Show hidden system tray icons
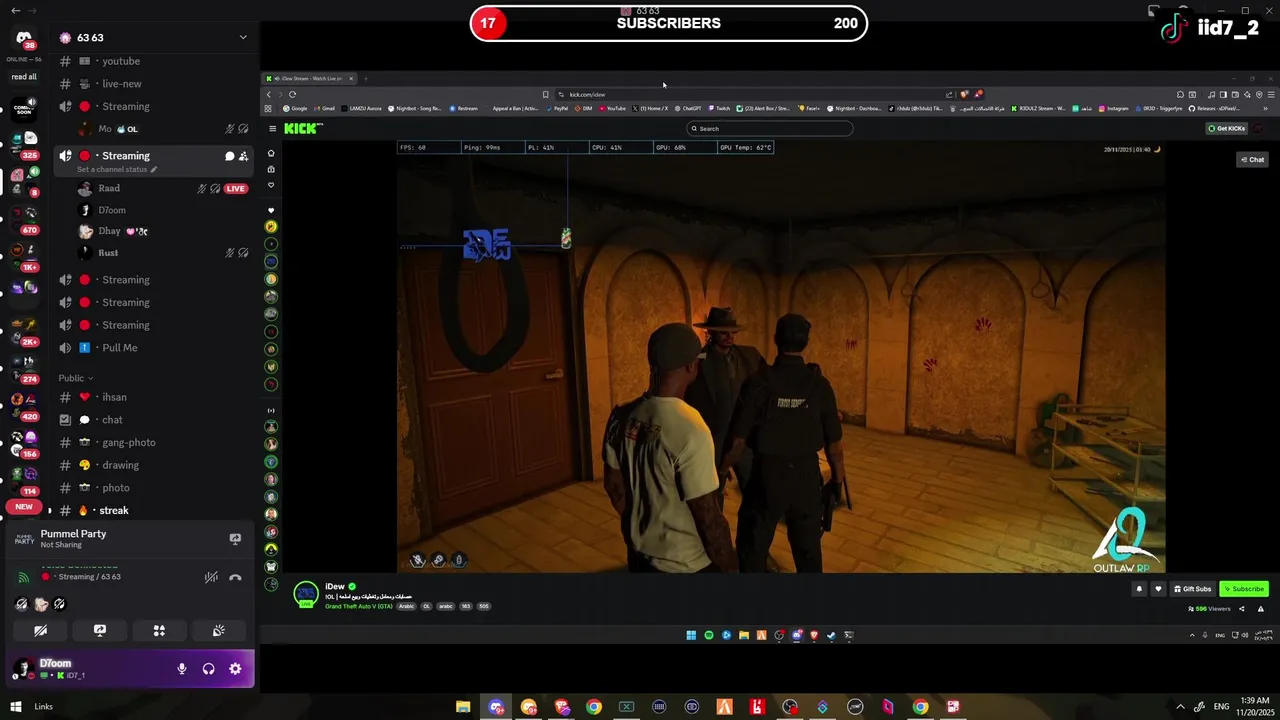Screen dimensions: 1280x720 (x=1180, y=707)
